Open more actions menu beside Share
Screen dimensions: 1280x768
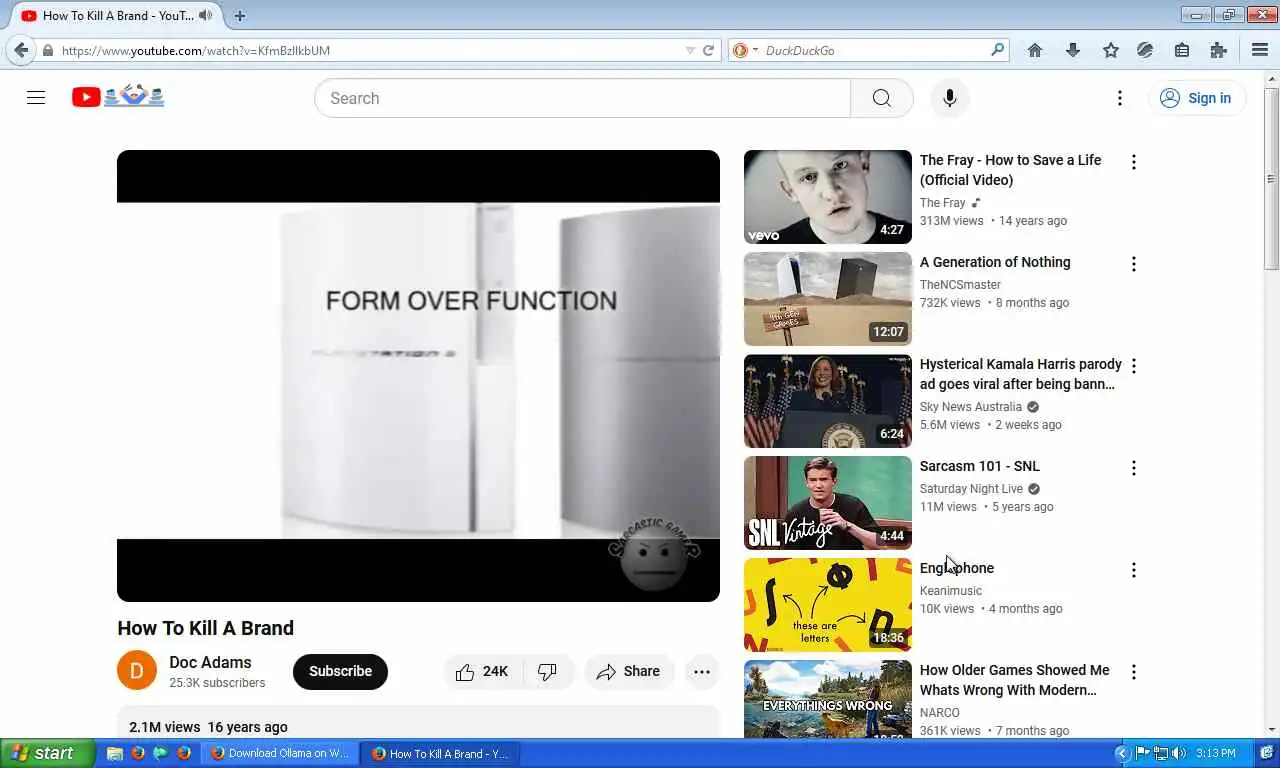[702, 672]
